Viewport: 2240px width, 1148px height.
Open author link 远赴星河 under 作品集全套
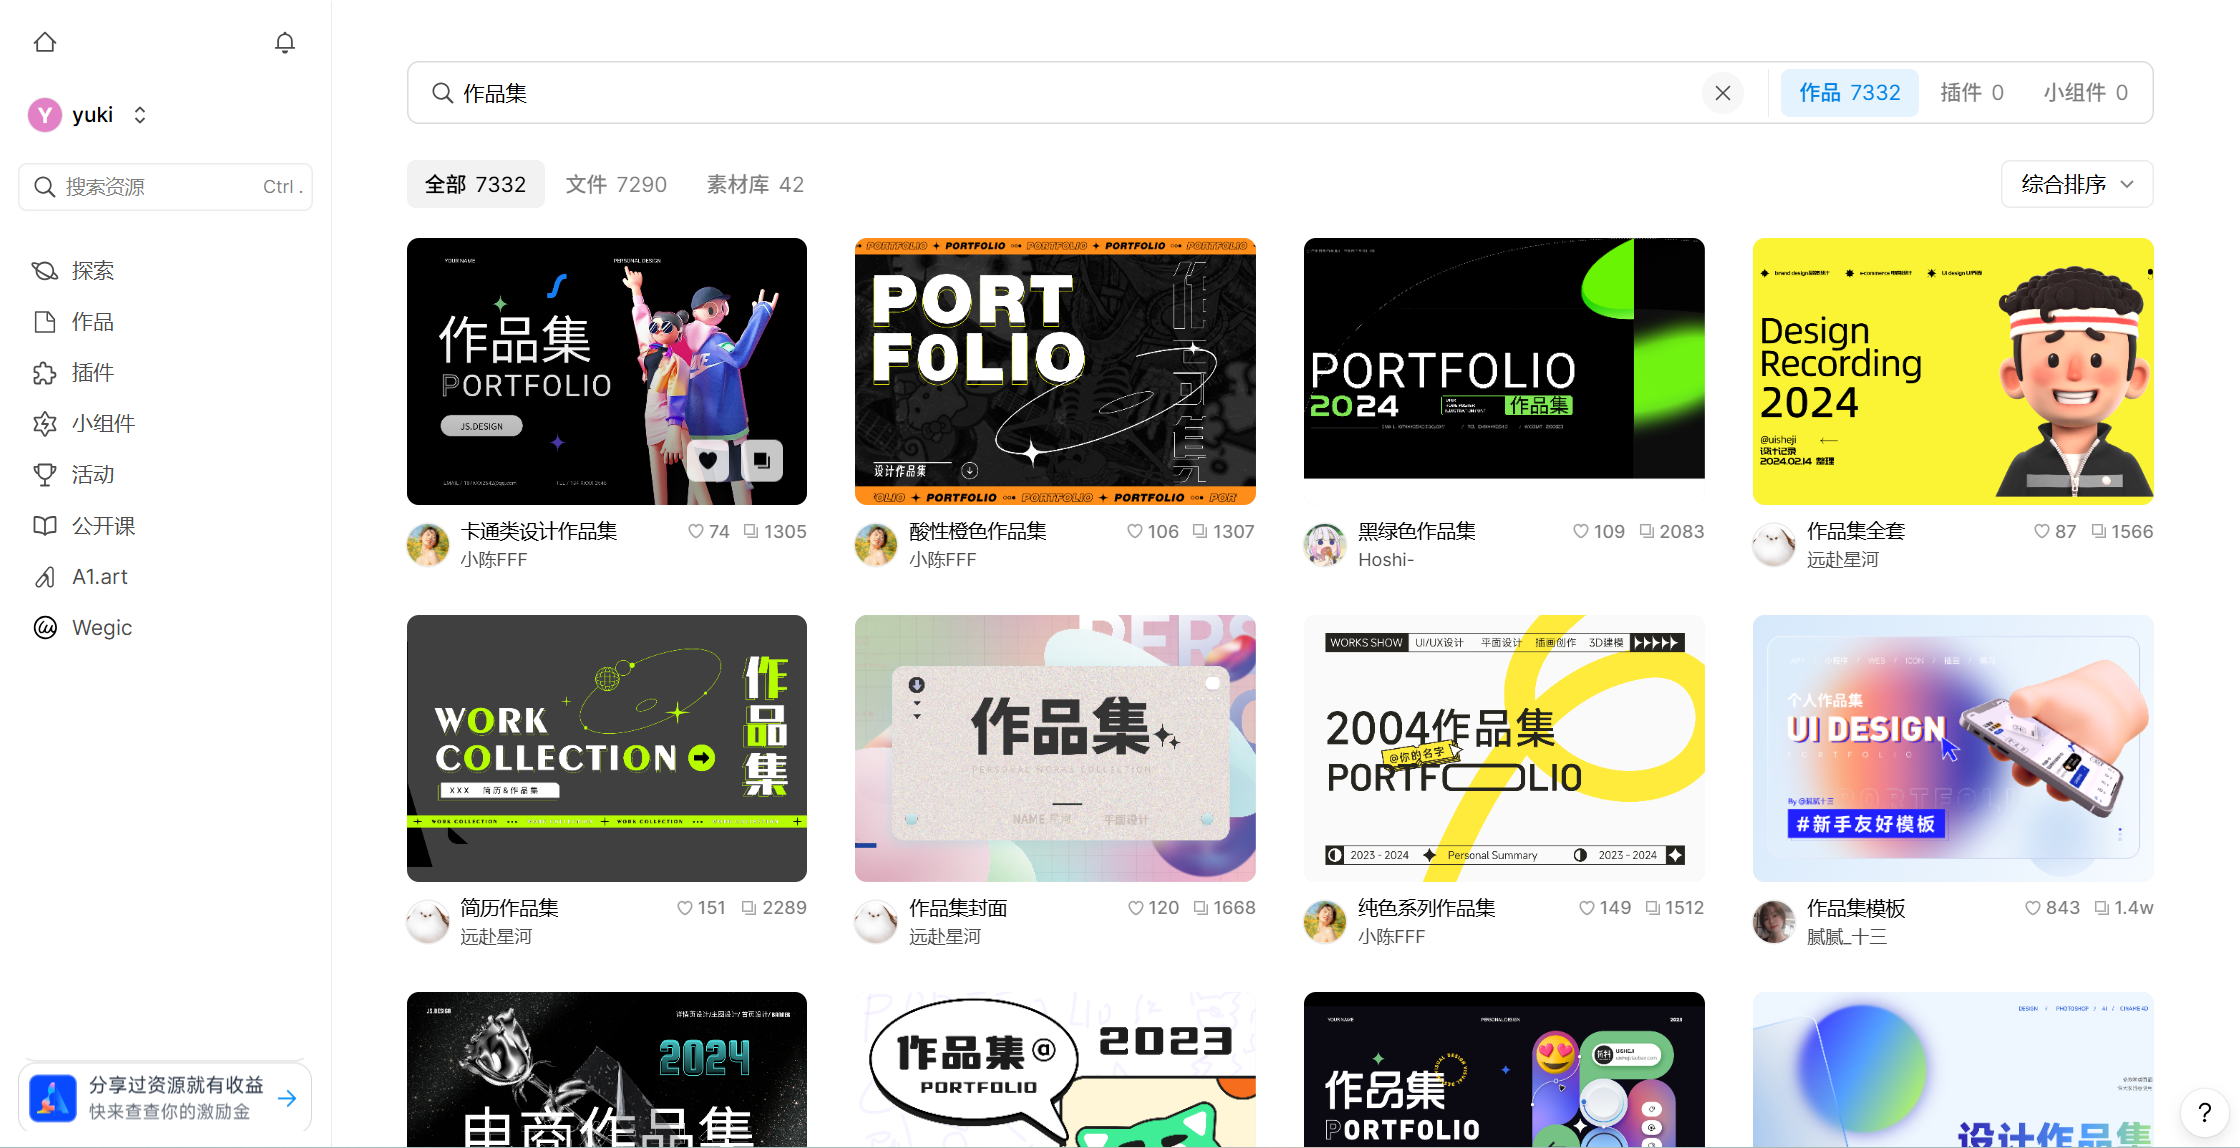tap(1842, 560)
